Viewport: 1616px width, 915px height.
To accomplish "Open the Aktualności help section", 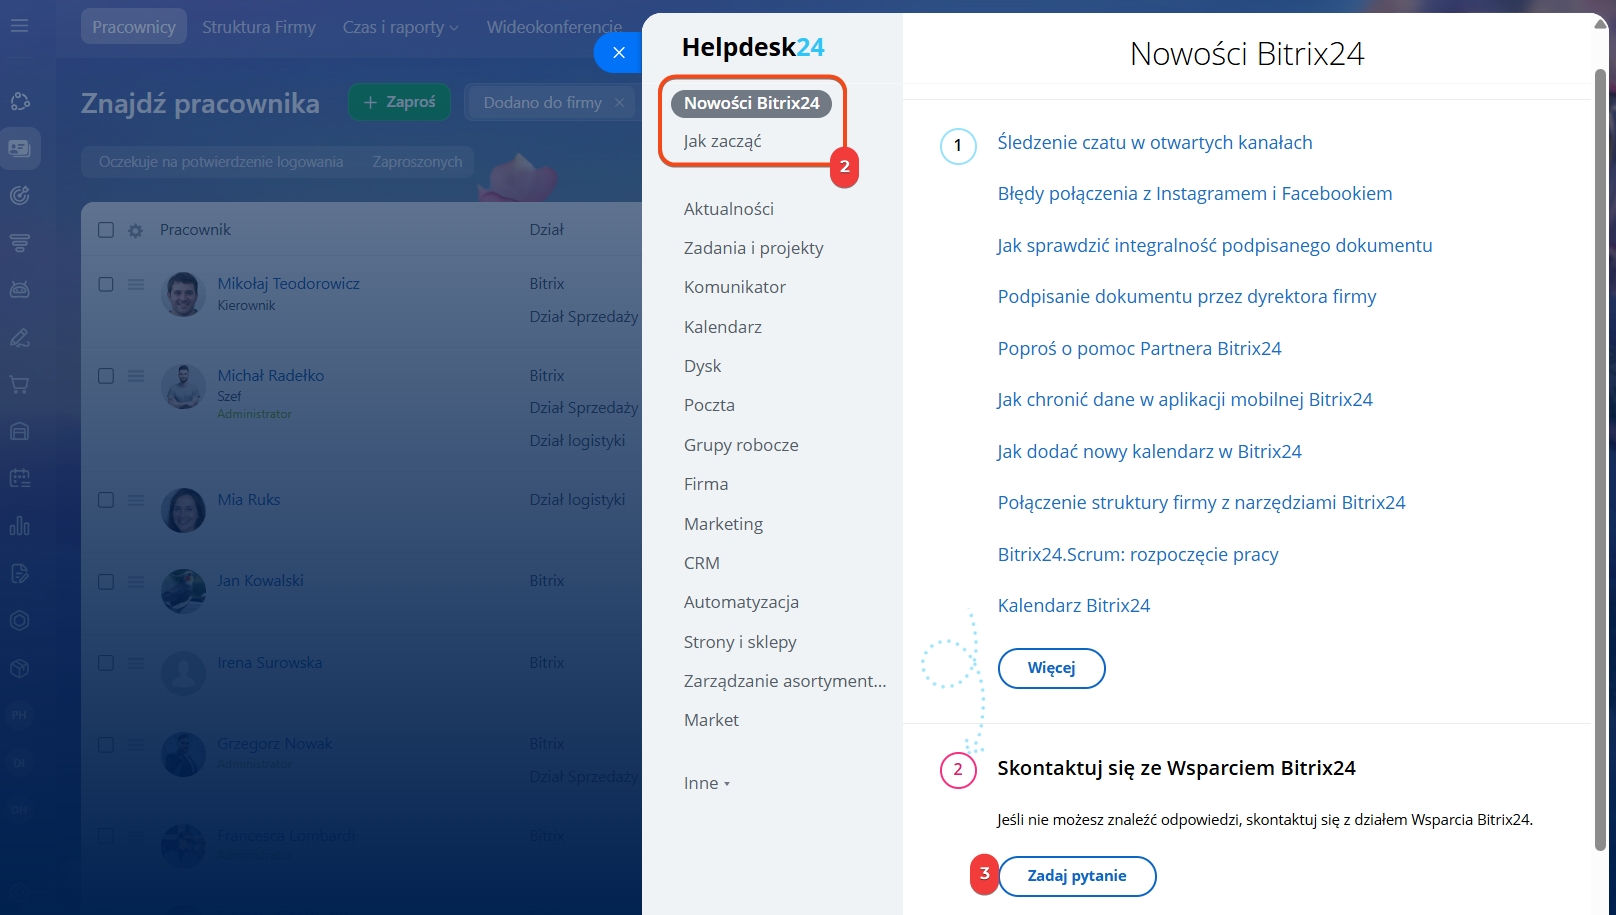I will coord(729,209).
